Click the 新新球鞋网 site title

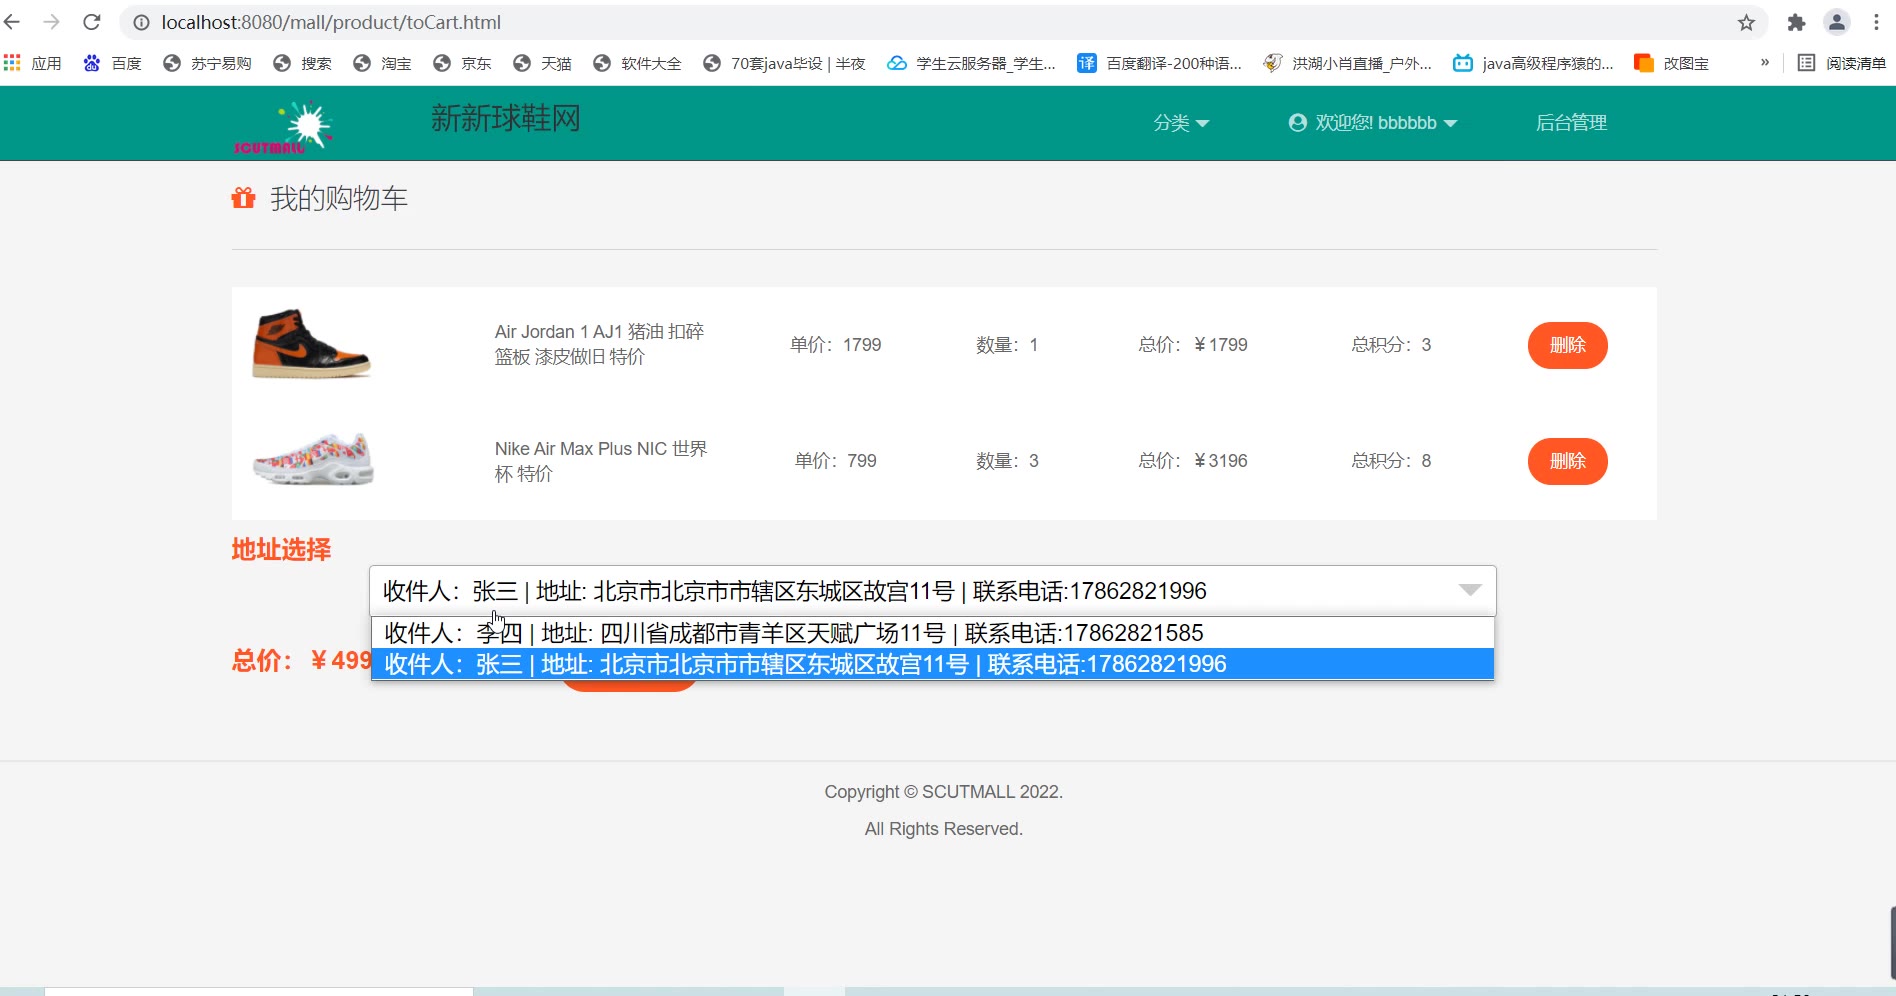point(506,118)
